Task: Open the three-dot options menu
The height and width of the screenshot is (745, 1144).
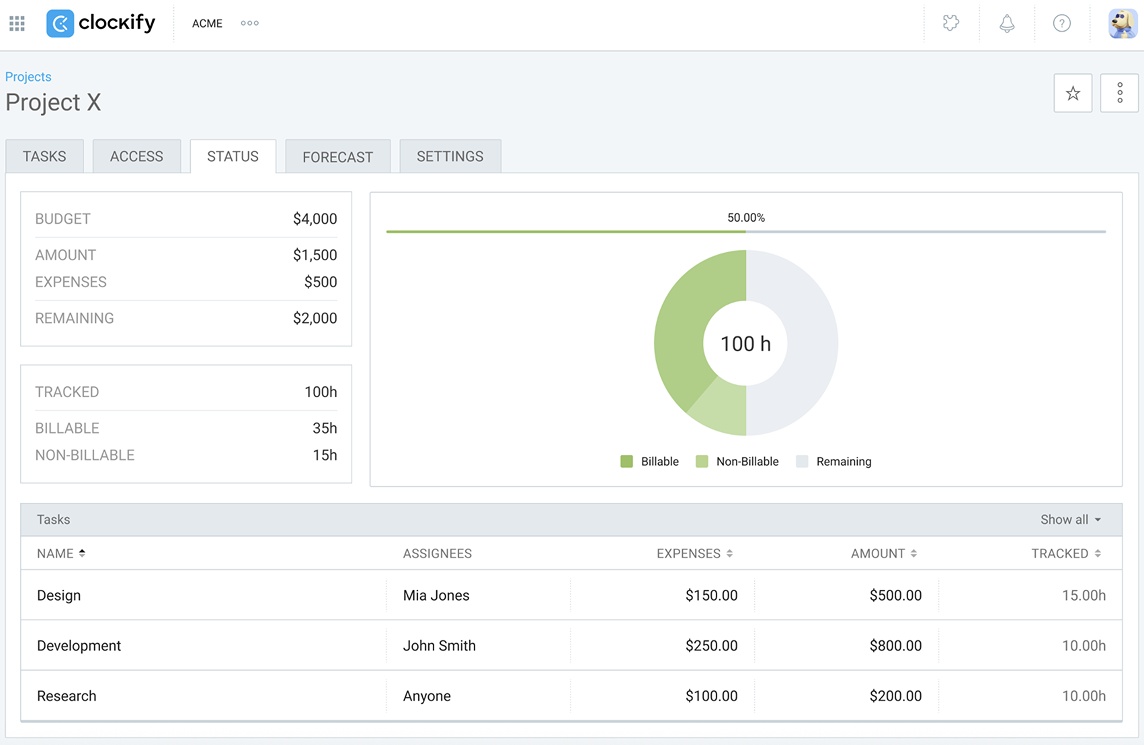Action: click(1119, 92)
